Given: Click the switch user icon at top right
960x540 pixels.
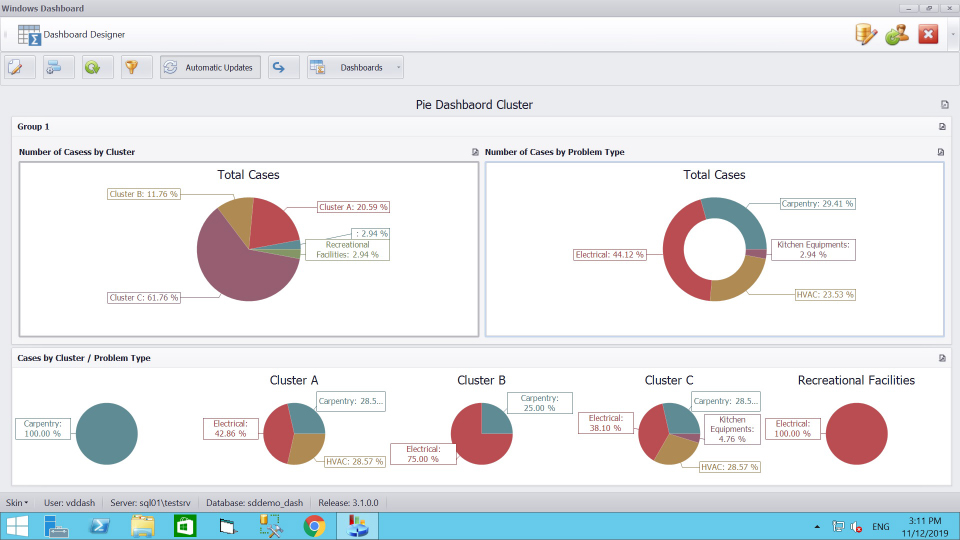Looking at the screenshot, I should tap(897, 34).
